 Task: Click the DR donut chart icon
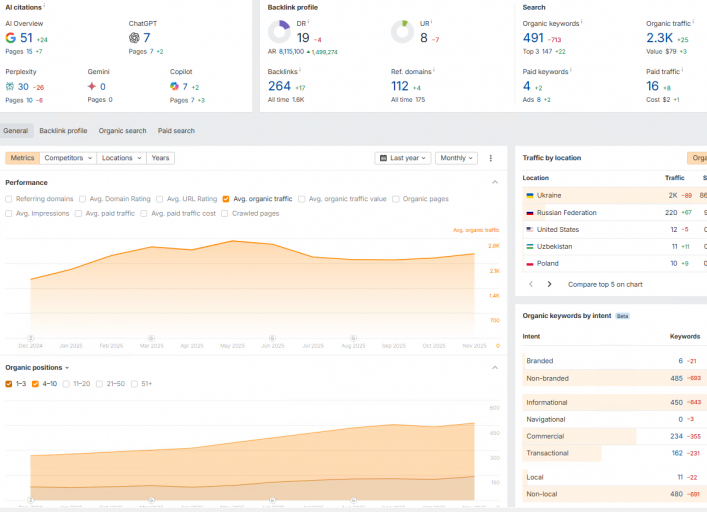point(280,32)
